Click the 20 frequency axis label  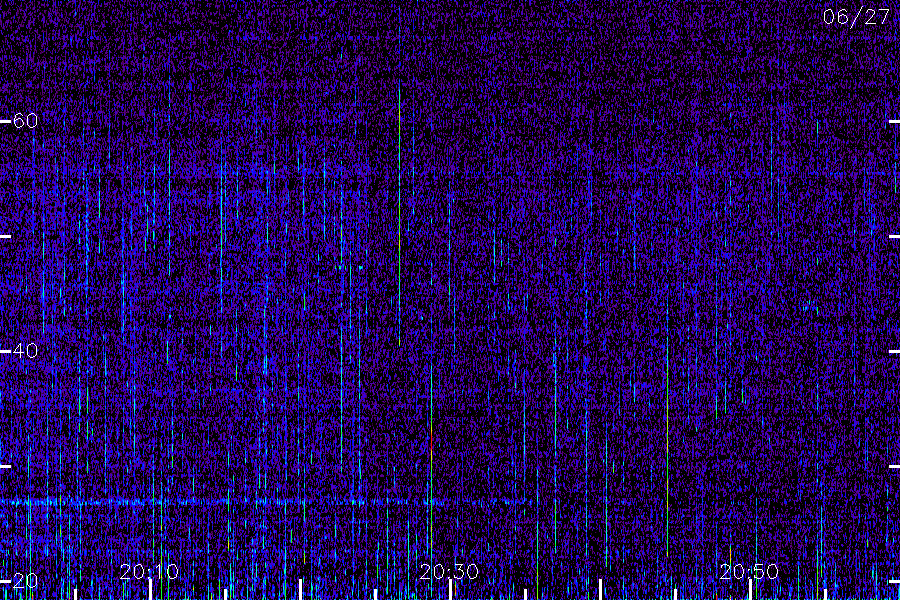point(25,580)
